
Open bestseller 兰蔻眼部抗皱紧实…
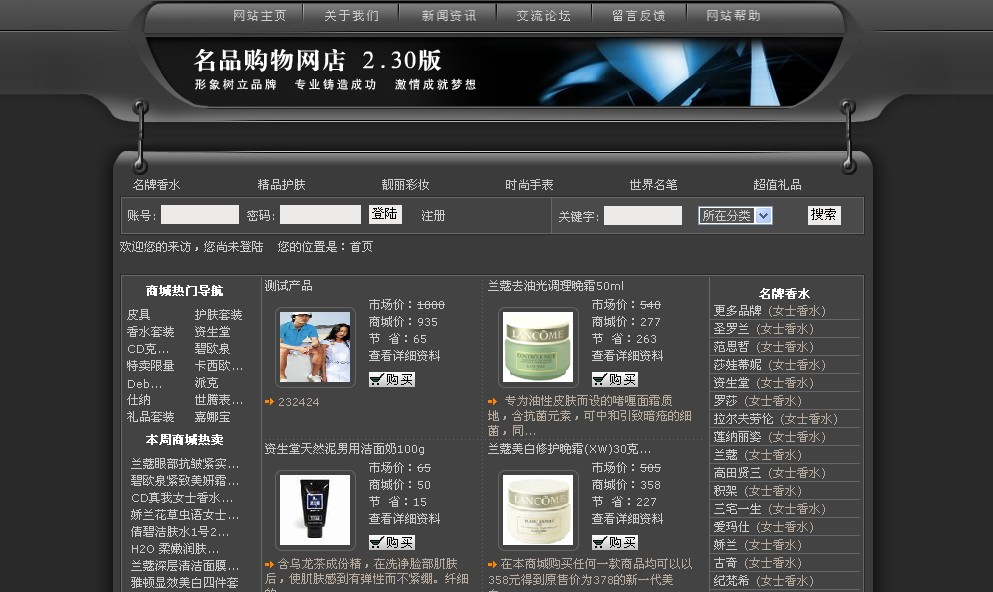point(185,463)
